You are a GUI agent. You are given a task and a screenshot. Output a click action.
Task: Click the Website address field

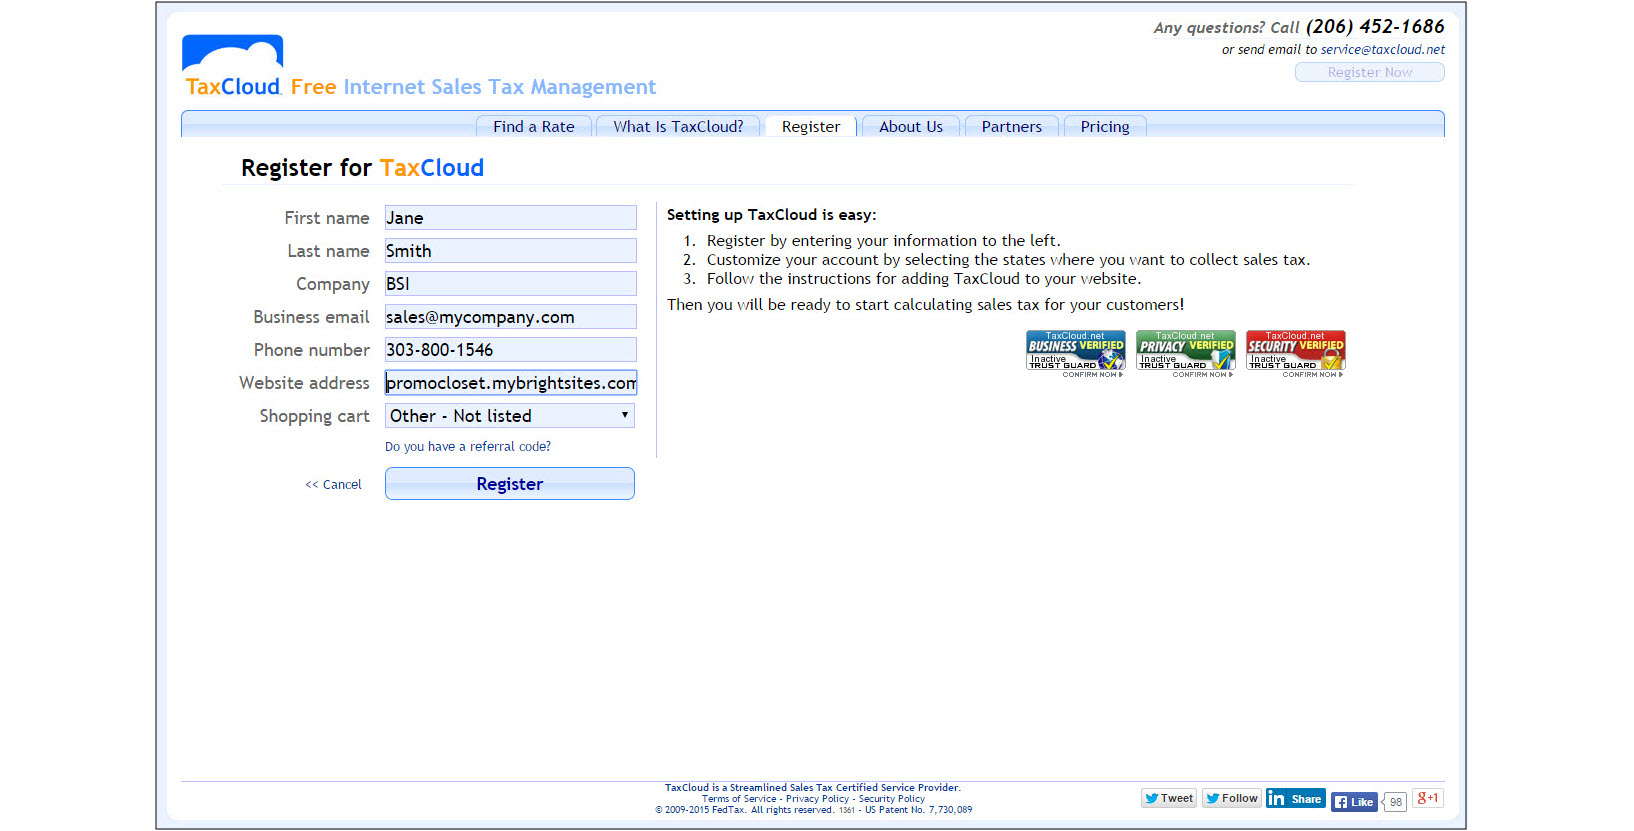coord(511,383)
